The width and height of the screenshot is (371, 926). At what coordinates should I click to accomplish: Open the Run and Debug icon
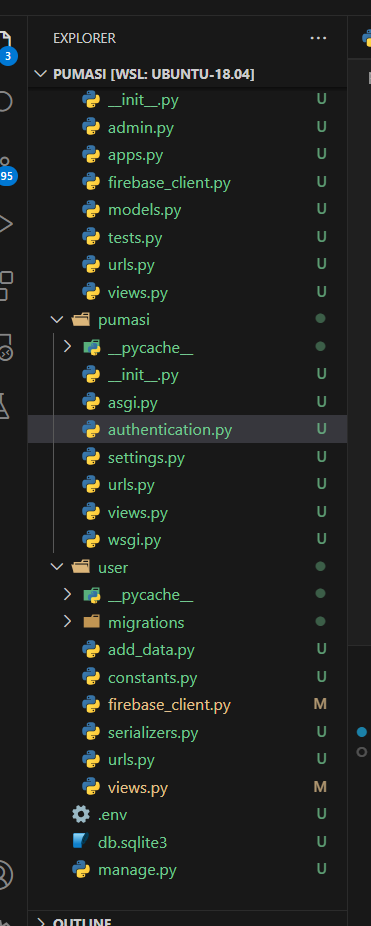tap(5, 224)
